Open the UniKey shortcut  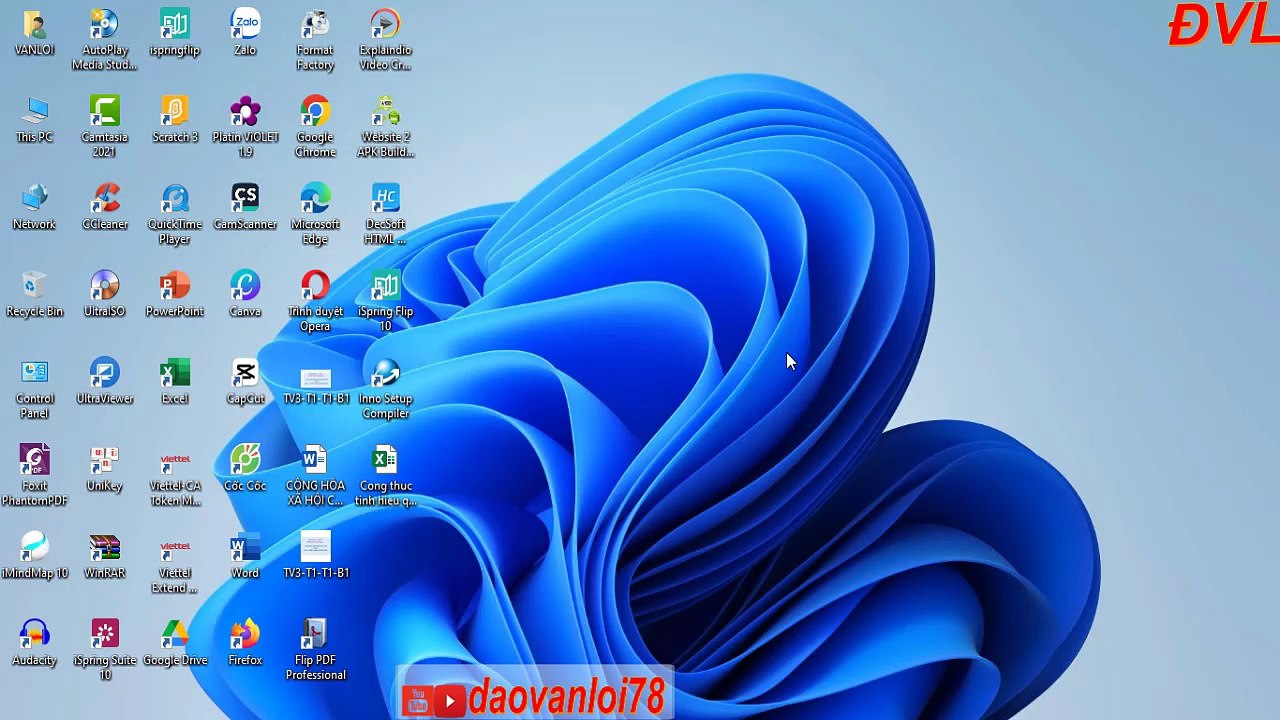coord(105,468)
